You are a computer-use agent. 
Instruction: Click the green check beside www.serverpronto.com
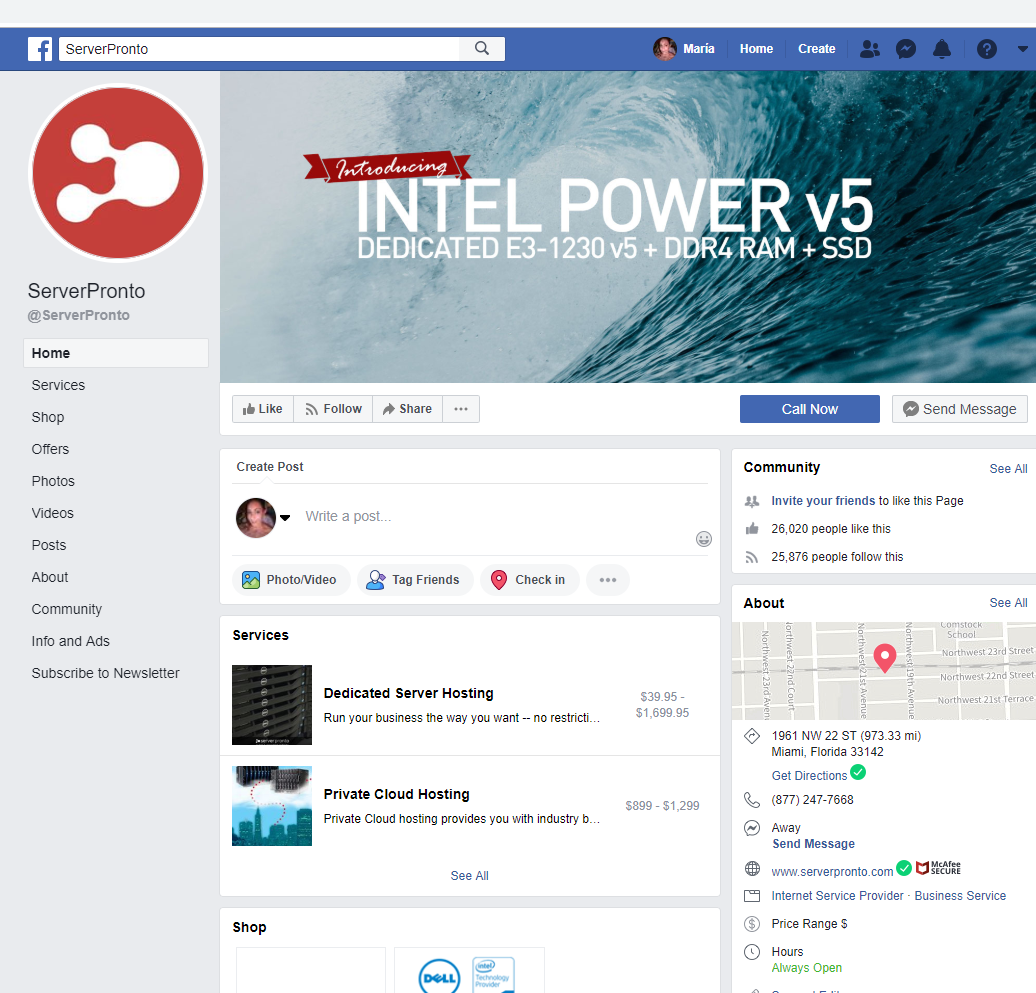pos(904,867)
